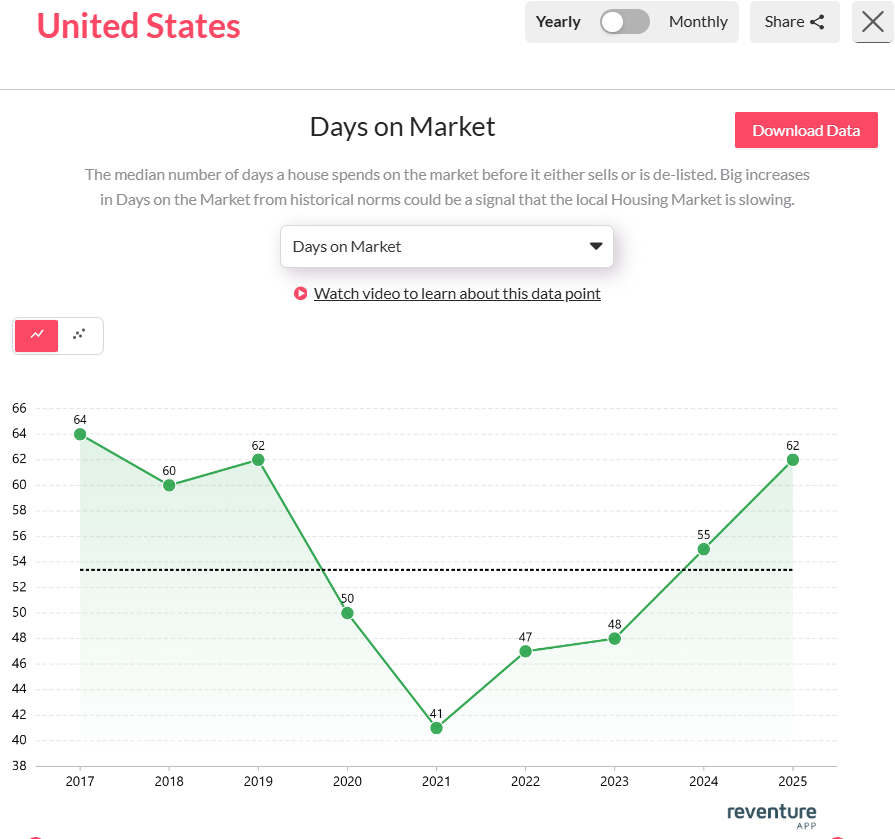
Task: Toggle the Yearly/Monthly switch
Action: 624,22
